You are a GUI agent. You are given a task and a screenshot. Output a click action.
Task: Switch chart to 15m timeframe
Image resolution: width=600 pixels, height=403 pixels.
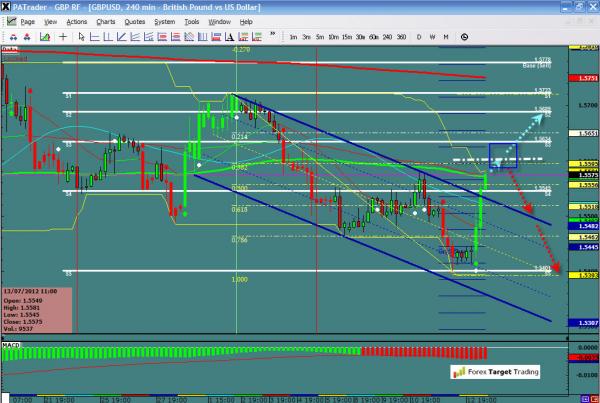pos(346,36)
